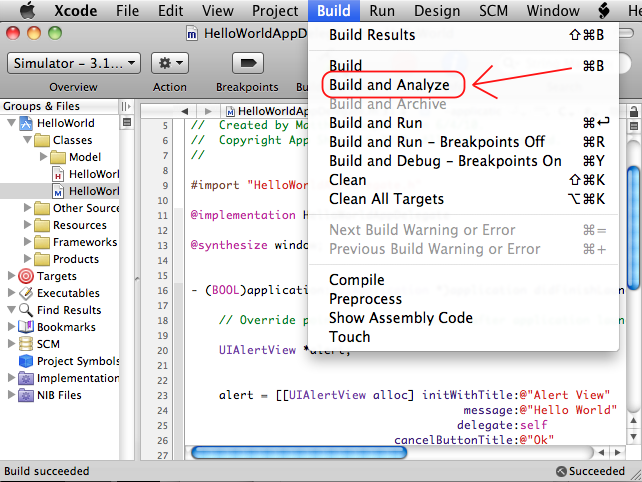Select the Bookmarks book icon
Screen dimensions: 642x482
pos(26,327)
